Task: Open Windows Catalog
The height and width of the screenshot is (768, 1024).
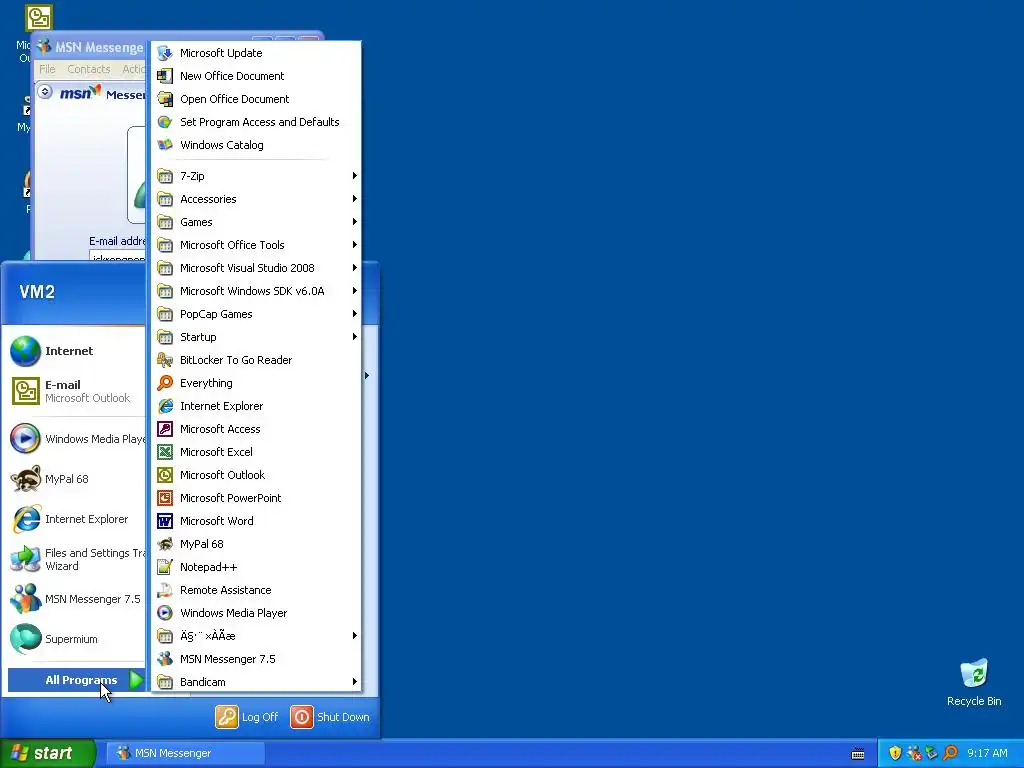Action: (x=256, y=145)
